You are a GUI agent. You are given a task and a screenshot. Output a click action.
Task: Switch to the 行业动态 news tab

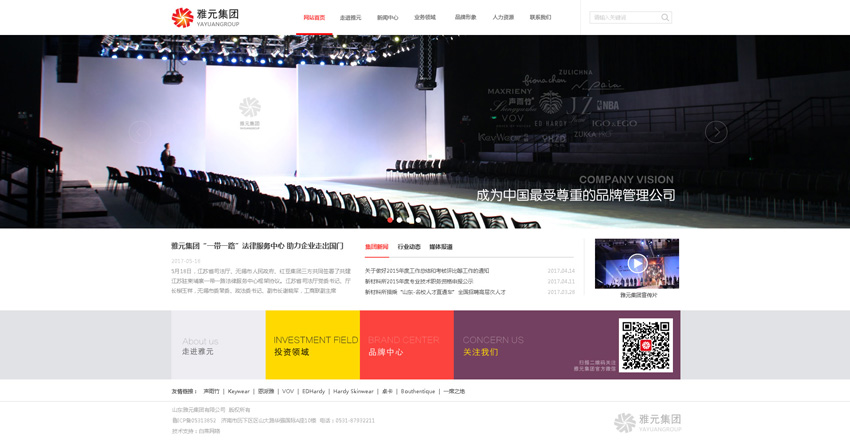point(409,247)
